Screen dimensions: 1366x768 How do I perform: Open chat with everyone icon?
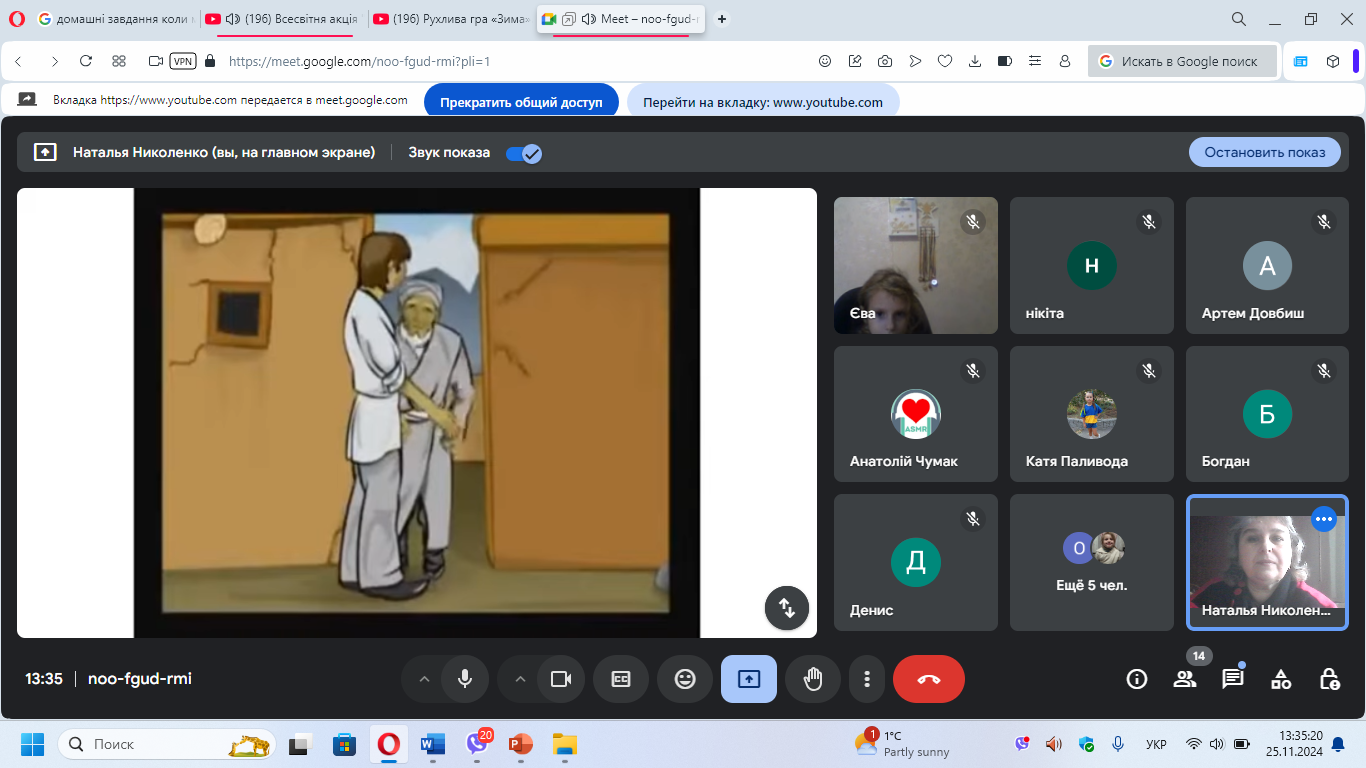point(1233,679)
